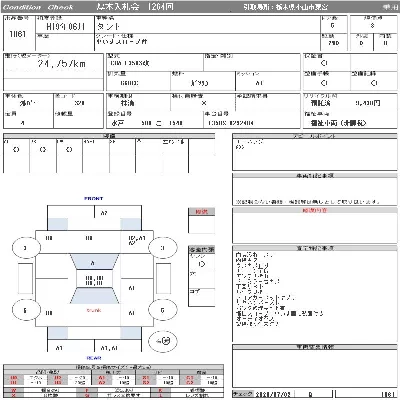Select lot number 1081 in top-left box
This screenshot has width=400, height=400.
[18, 34]
